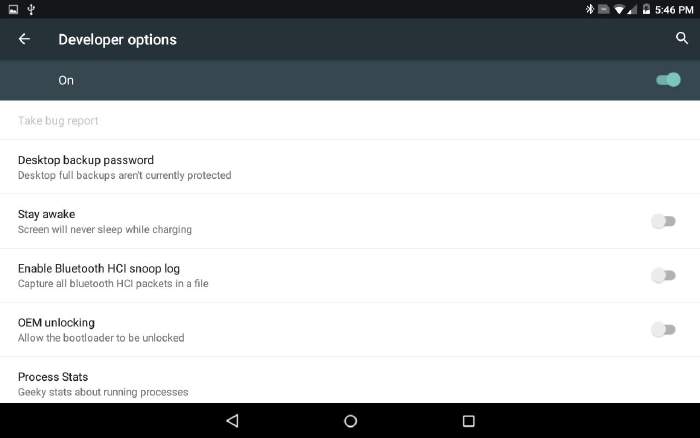700x438 pixels.
Task: Tap the Stay awake setting label
Action: click(47, 214)
